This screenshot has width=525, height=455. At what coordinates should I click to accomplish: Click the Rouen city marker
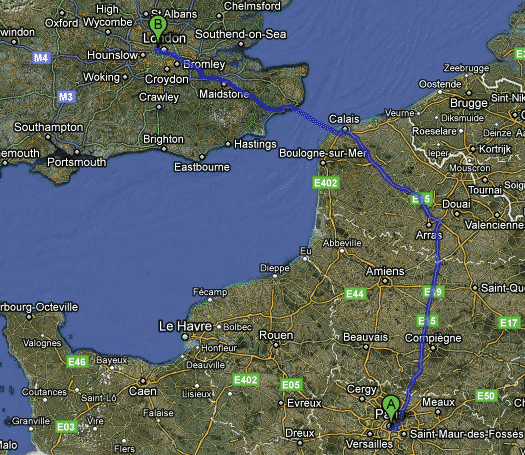tap(276, 345)
